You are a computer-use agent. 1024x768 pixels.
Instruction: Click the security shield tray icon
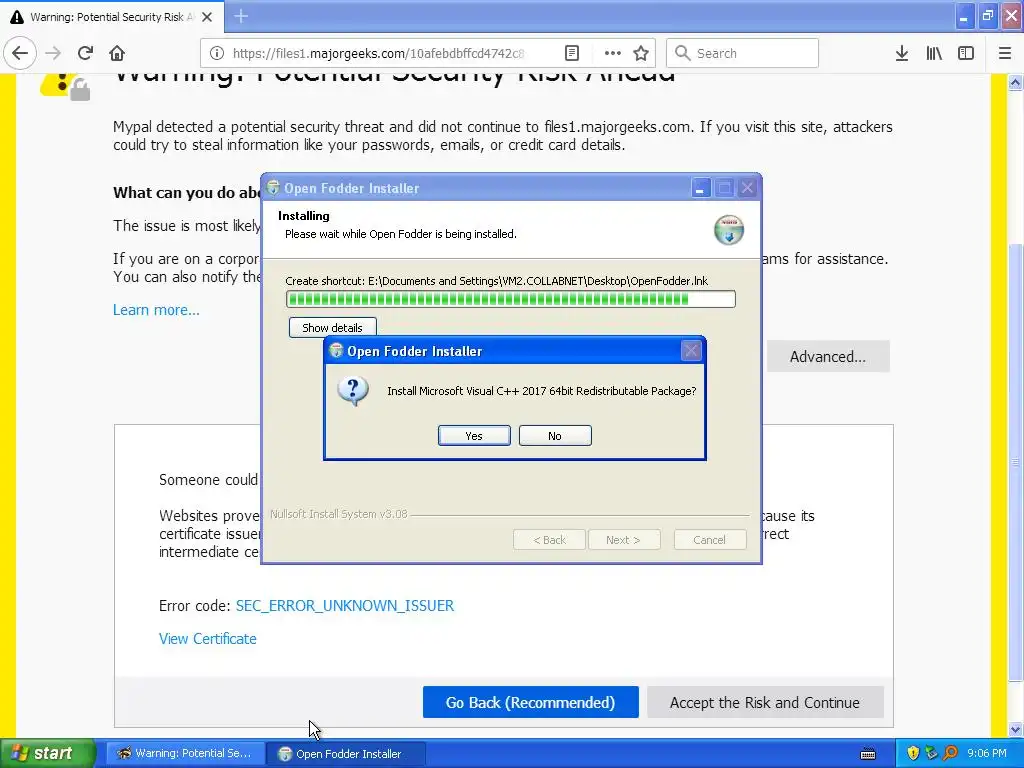[913, 753]
